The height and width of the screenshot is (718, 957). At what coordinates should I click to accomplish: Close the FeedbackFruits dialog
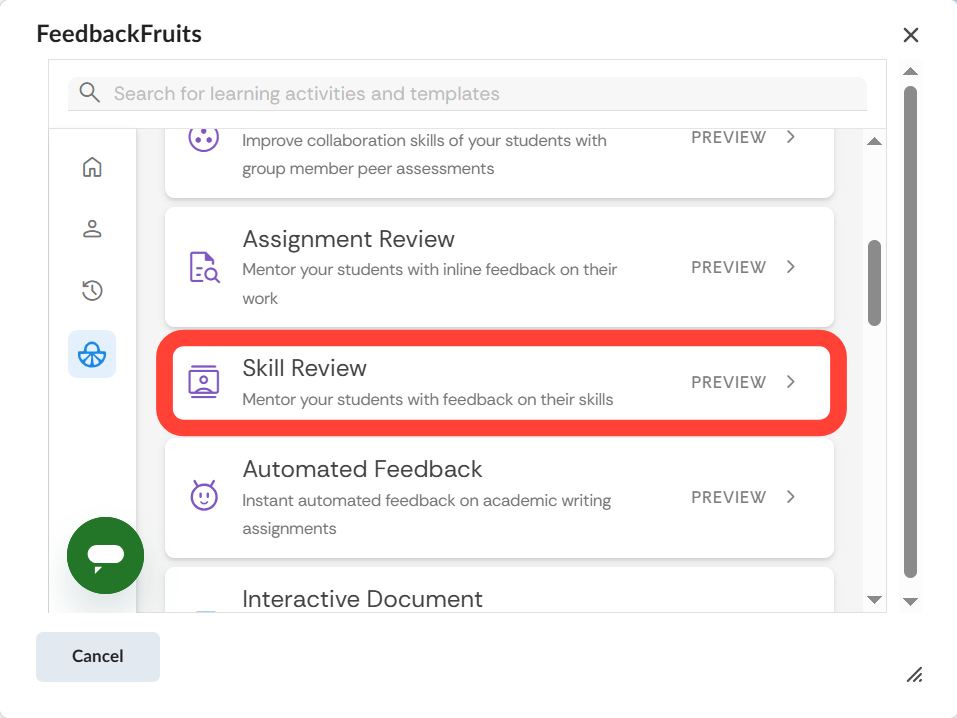(x=911, y=35)
